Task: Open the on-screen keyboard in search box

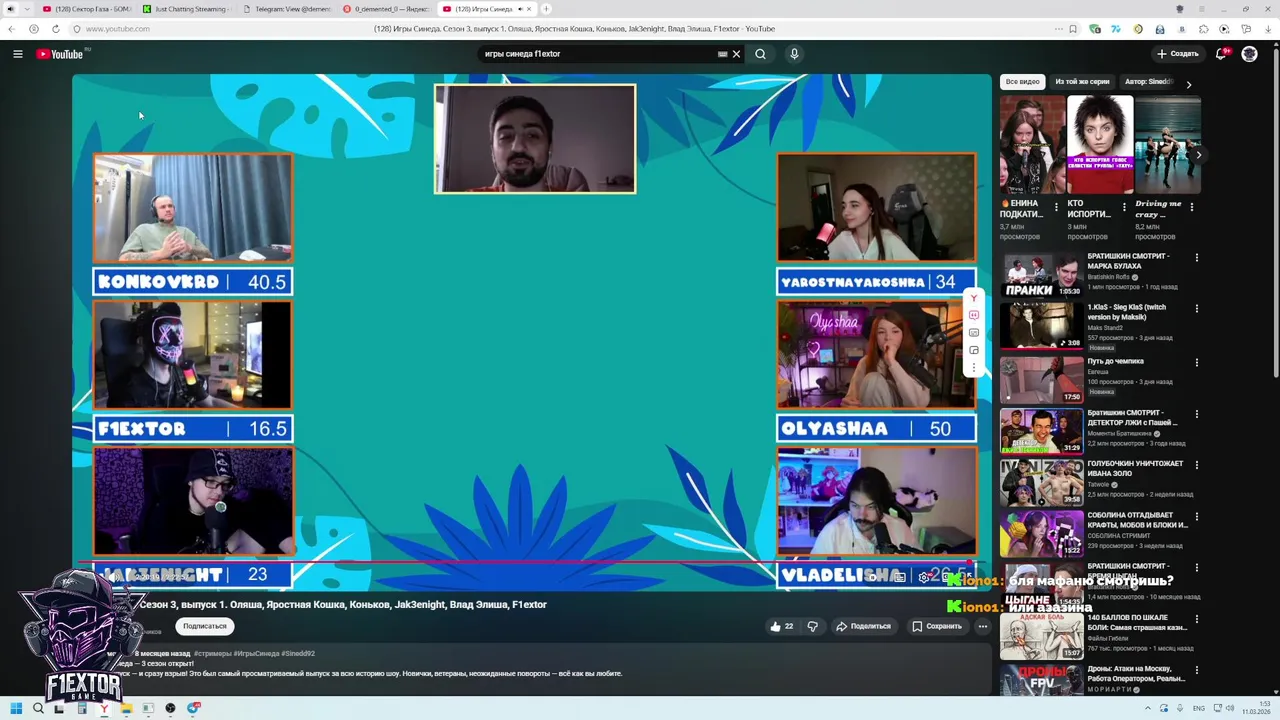Action: click(x=722, y=54)
